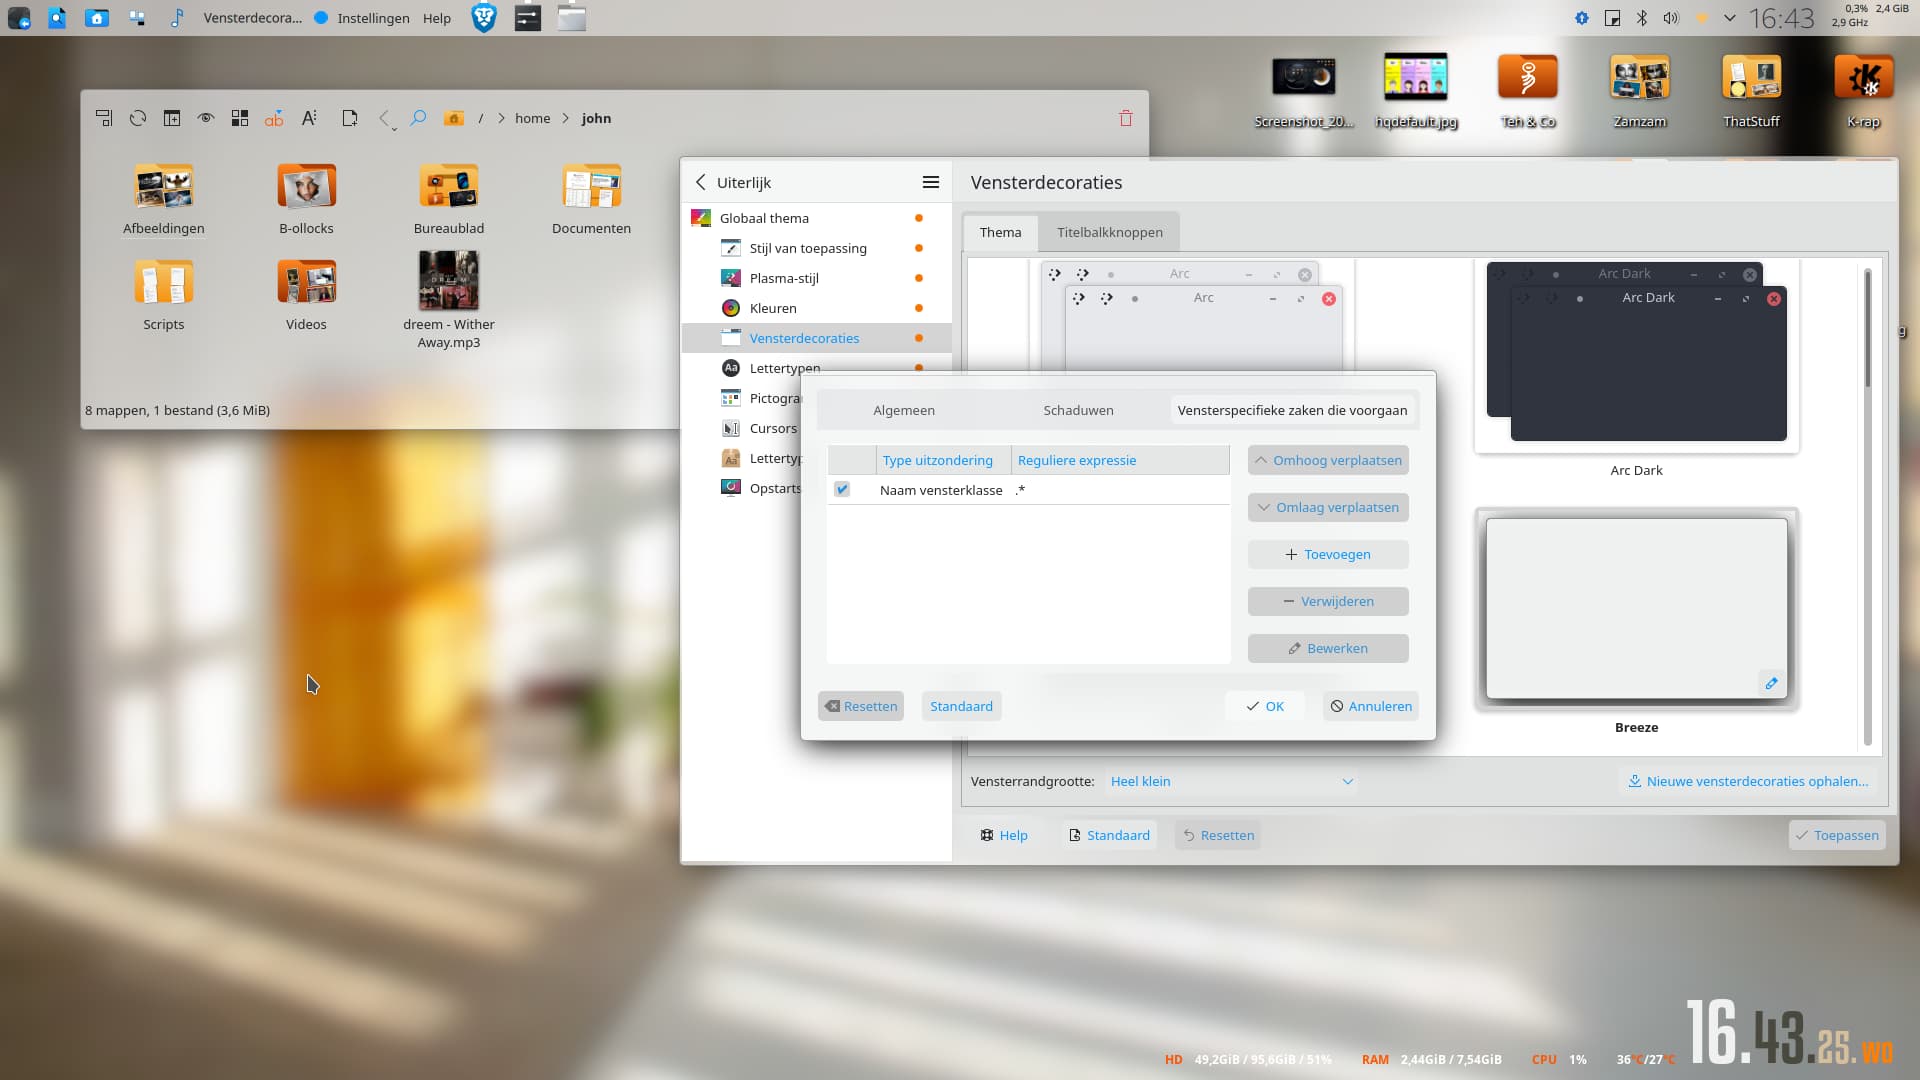
Task: Click the orange 'ab' rename icon
Action: click(274, 118)
